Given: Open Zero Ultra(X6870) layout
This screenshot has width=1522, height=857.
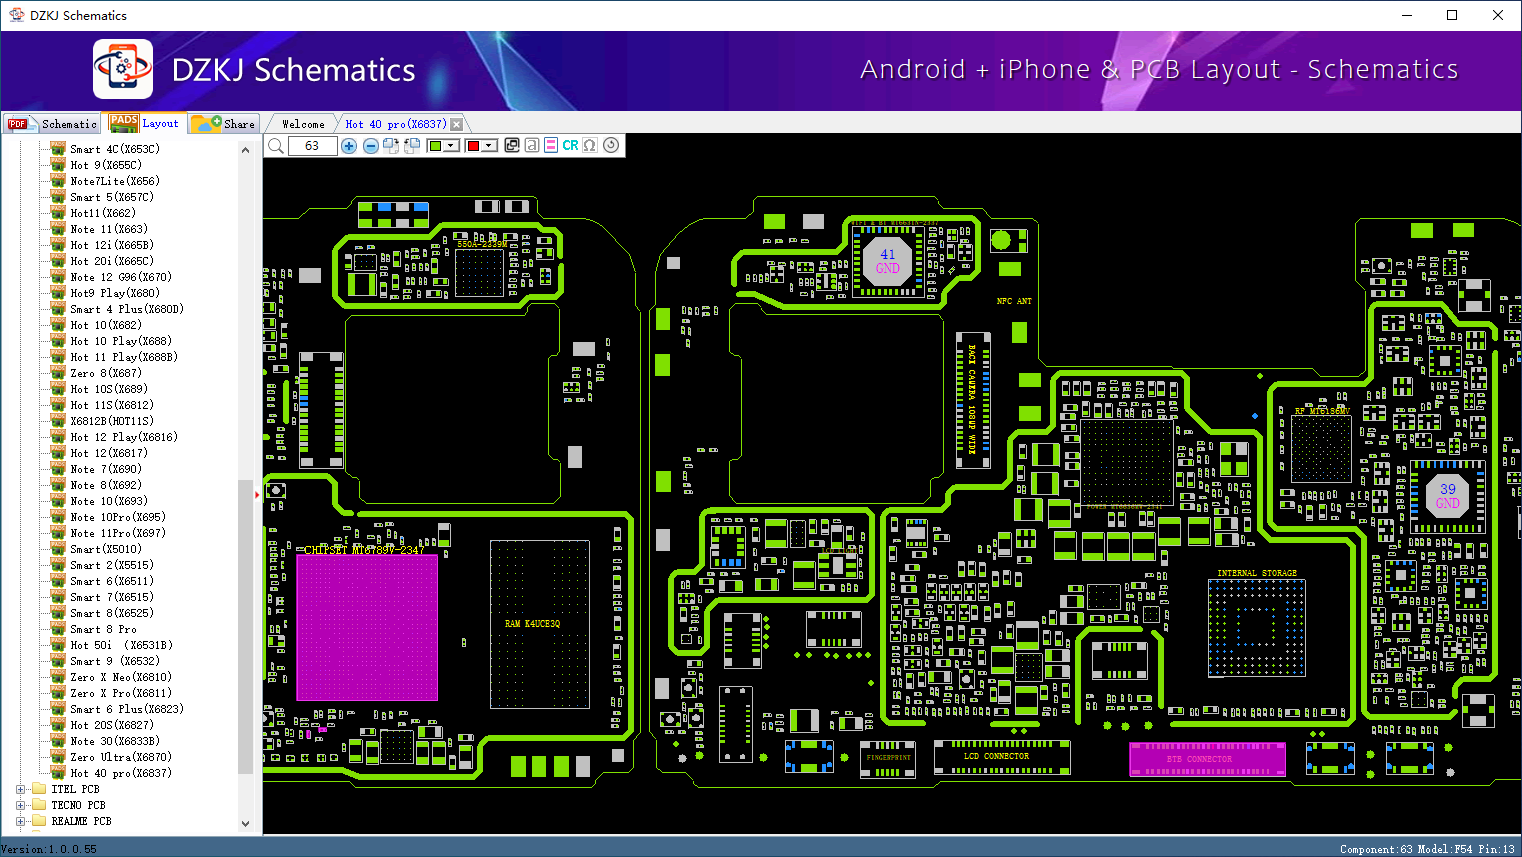Looking at the screenshot, I should [120, 757].
